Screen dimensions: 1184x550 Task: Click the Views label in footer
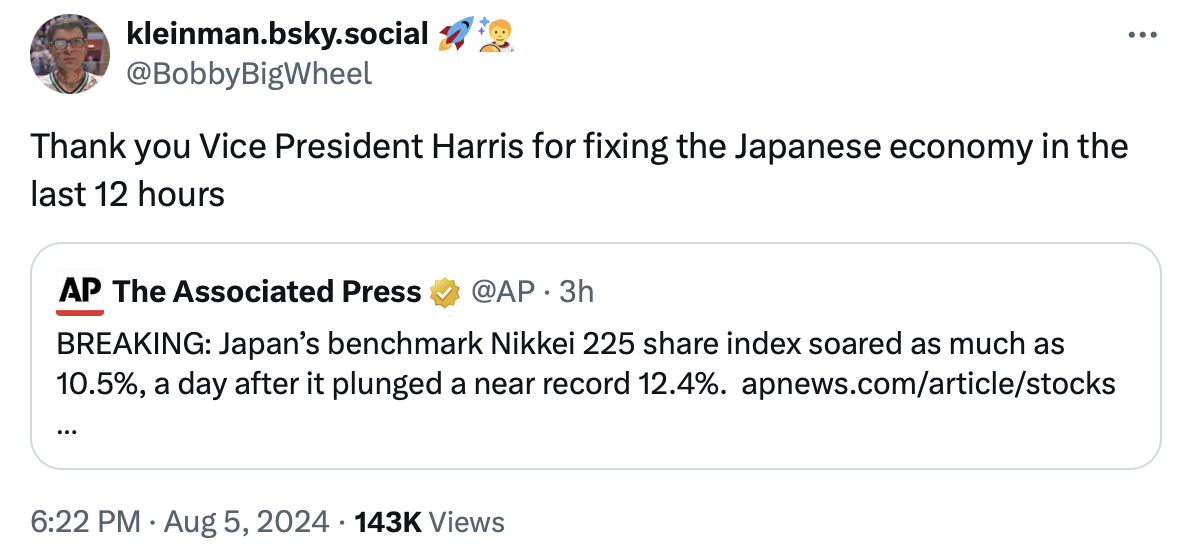pyautogui.click(x=468, y=521)
